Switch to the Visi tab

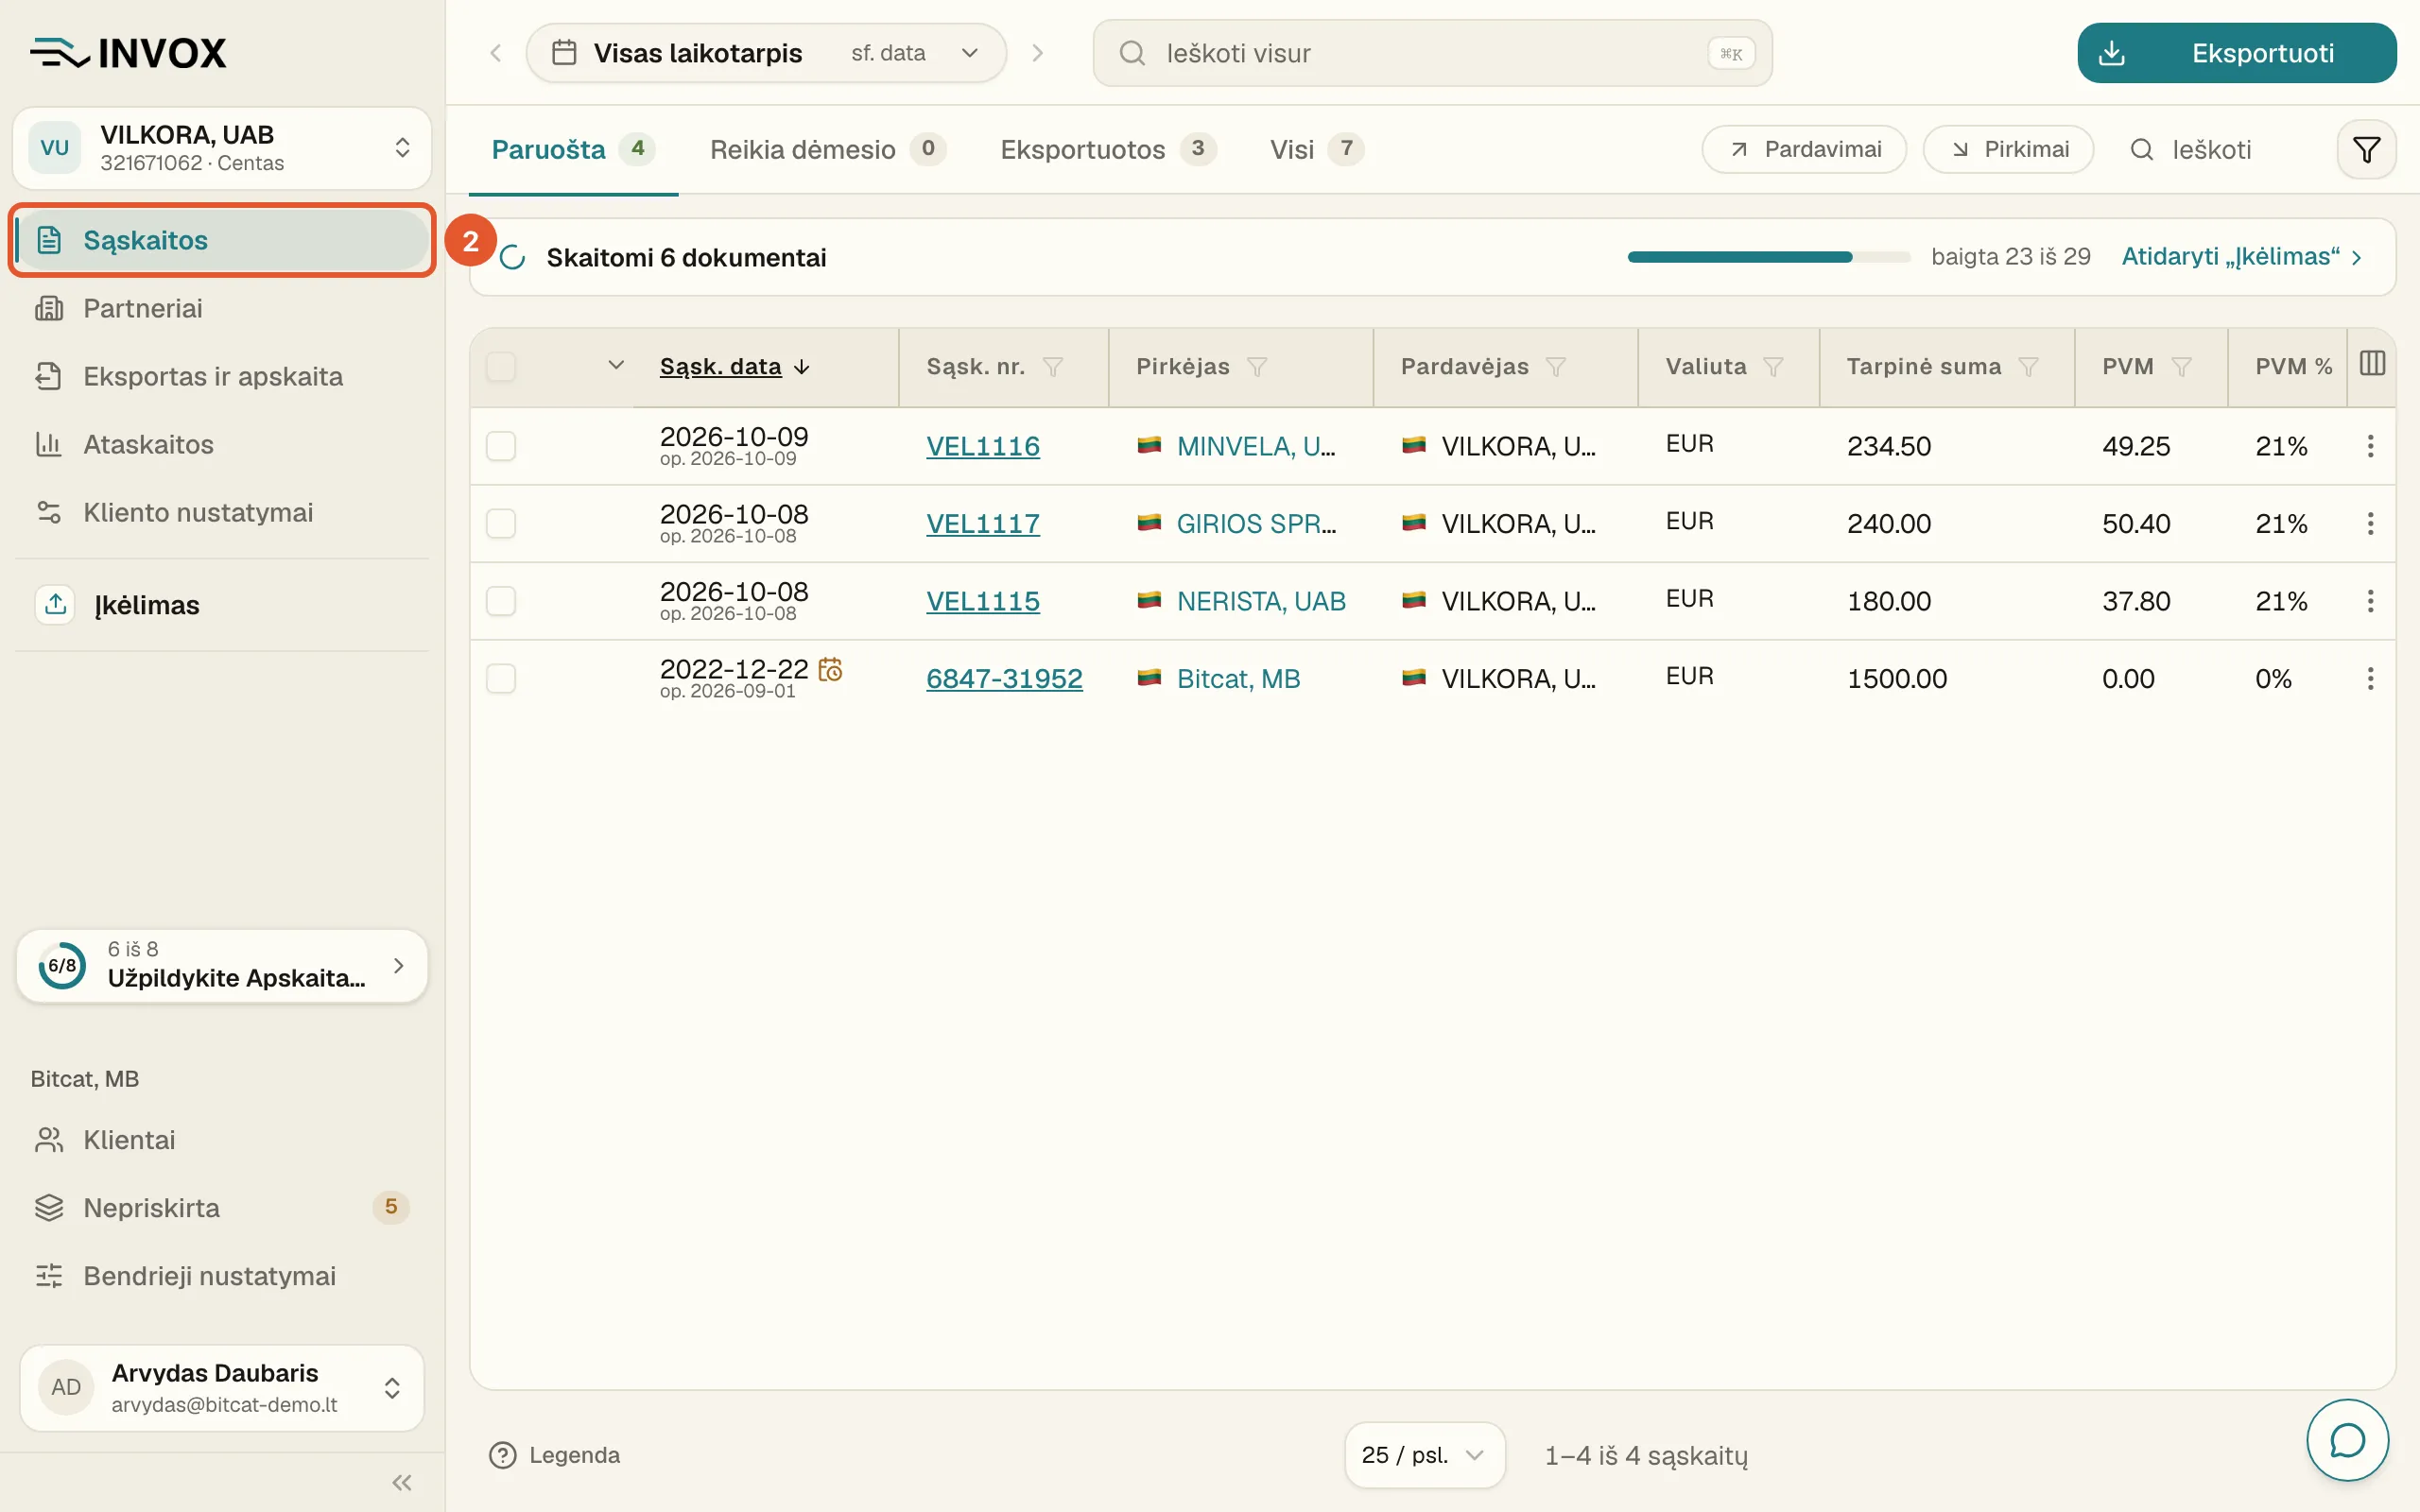tap(1316, 150)
